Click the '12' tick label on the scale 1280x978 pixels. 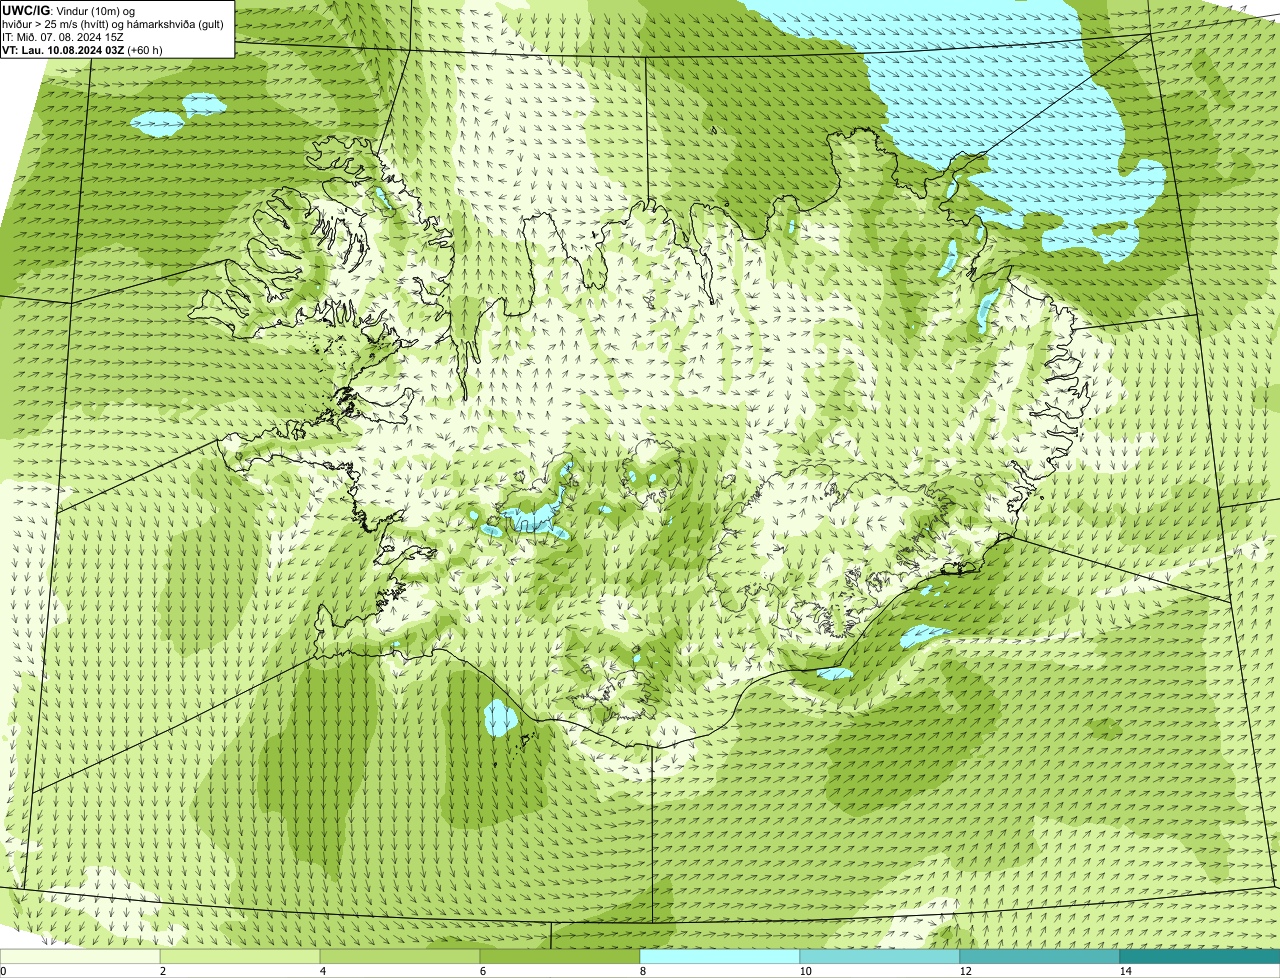[x=966, y=971]
